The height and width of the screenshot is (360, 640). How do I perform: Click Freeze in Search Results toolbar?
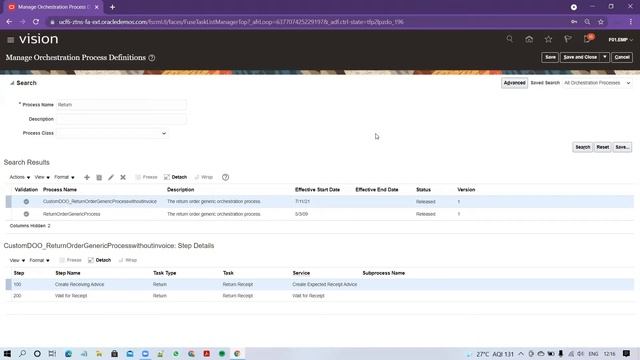[x=146, y=177]
